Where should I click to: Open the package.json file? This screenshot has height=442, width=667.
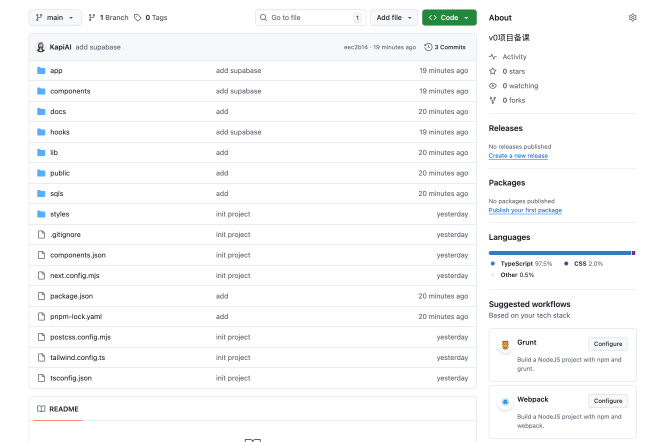pos(71,296)
